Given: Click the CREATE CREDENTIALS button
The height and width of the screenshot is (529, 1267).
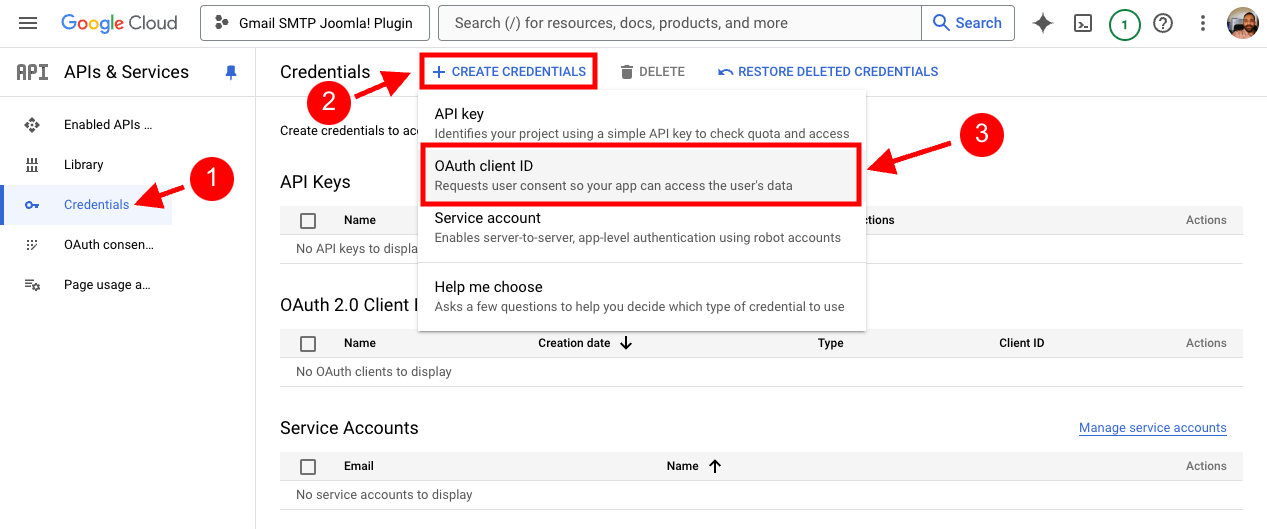Looking at the screenshot, I should click(x=509, y=72).
